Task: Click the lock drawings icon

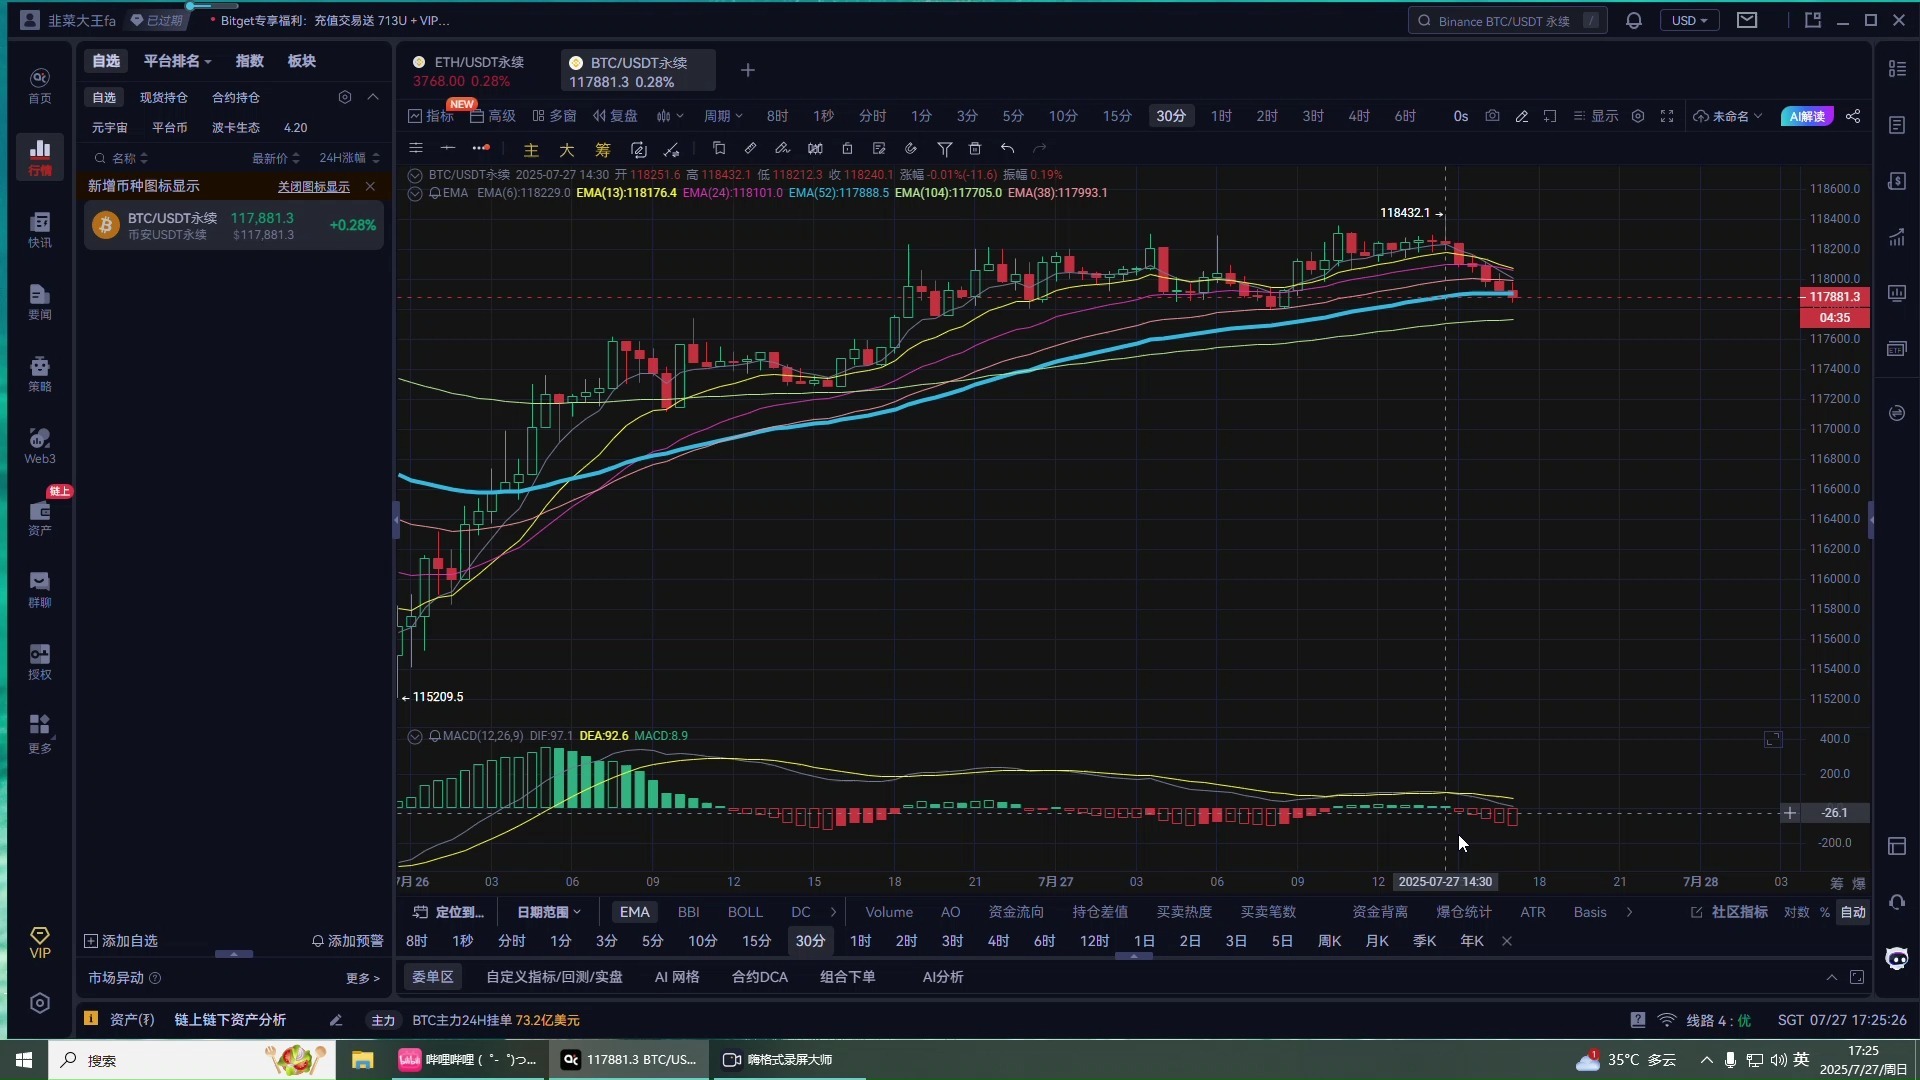Action: pos(847,149)
